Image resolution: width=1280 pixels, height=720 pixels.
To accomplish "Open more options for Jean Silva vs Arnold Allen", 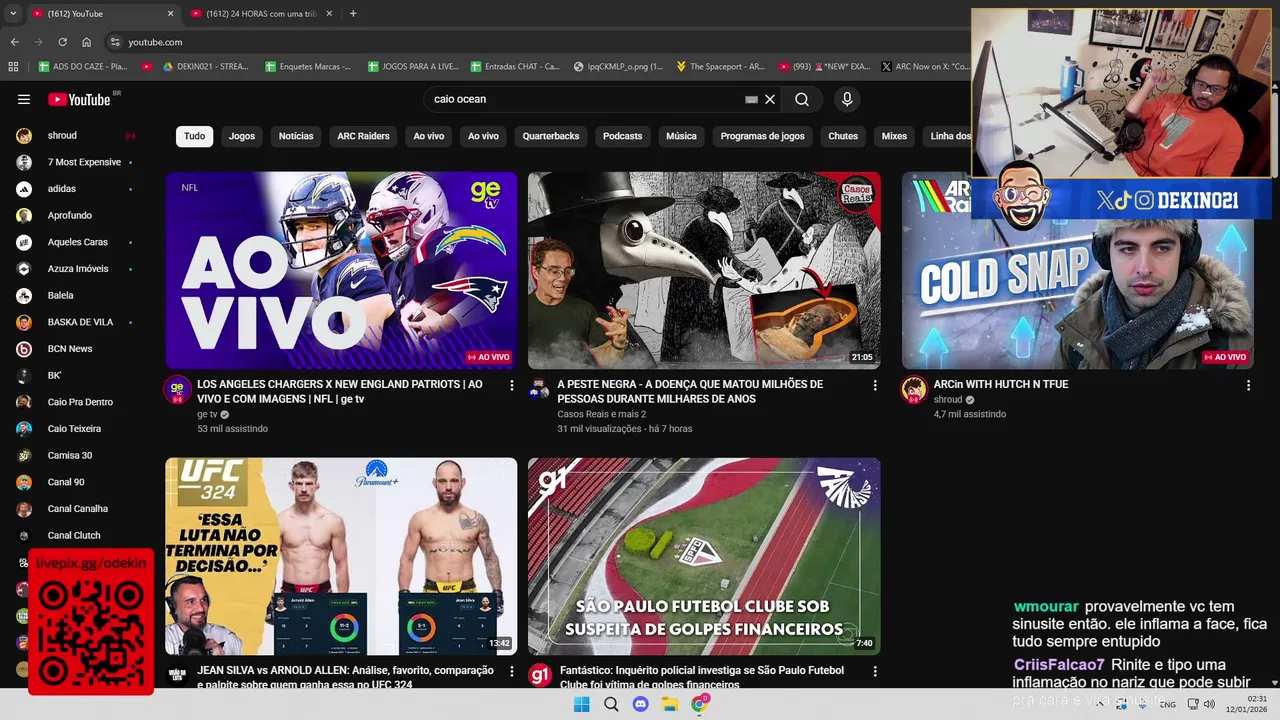I will pos(512,672).
